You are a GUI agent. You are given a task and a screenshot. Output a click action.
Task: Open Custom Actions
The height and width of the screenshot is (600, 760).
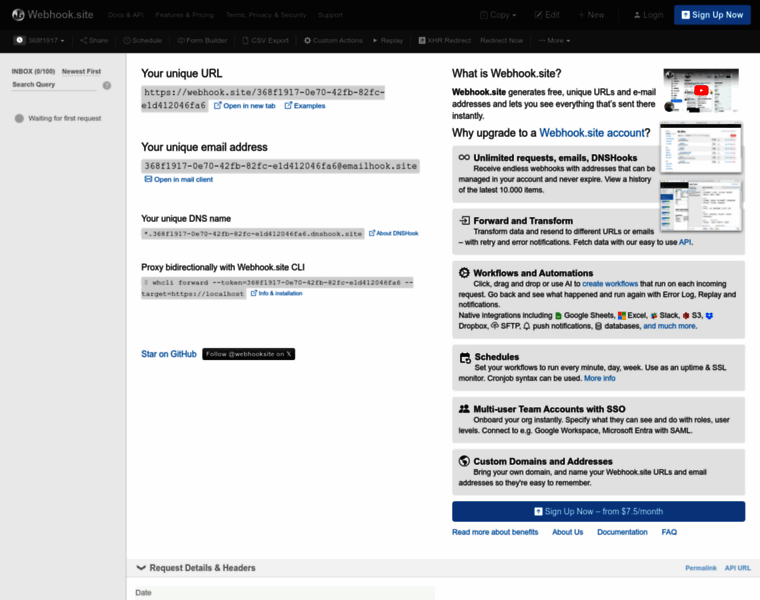[333, 40]
